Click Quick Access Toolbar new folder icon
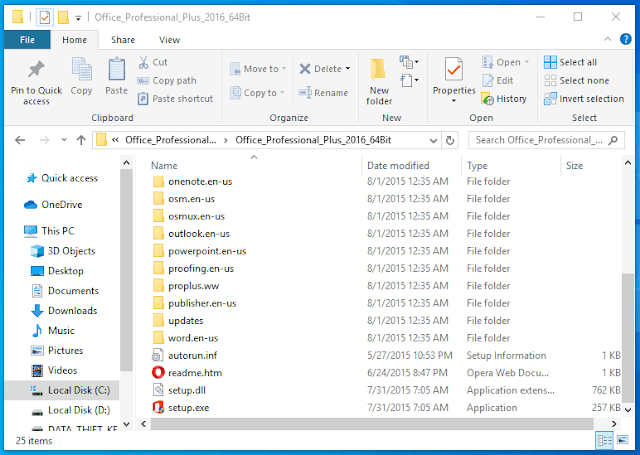This screenshot has height=455, width=640. tap(63, 17)
